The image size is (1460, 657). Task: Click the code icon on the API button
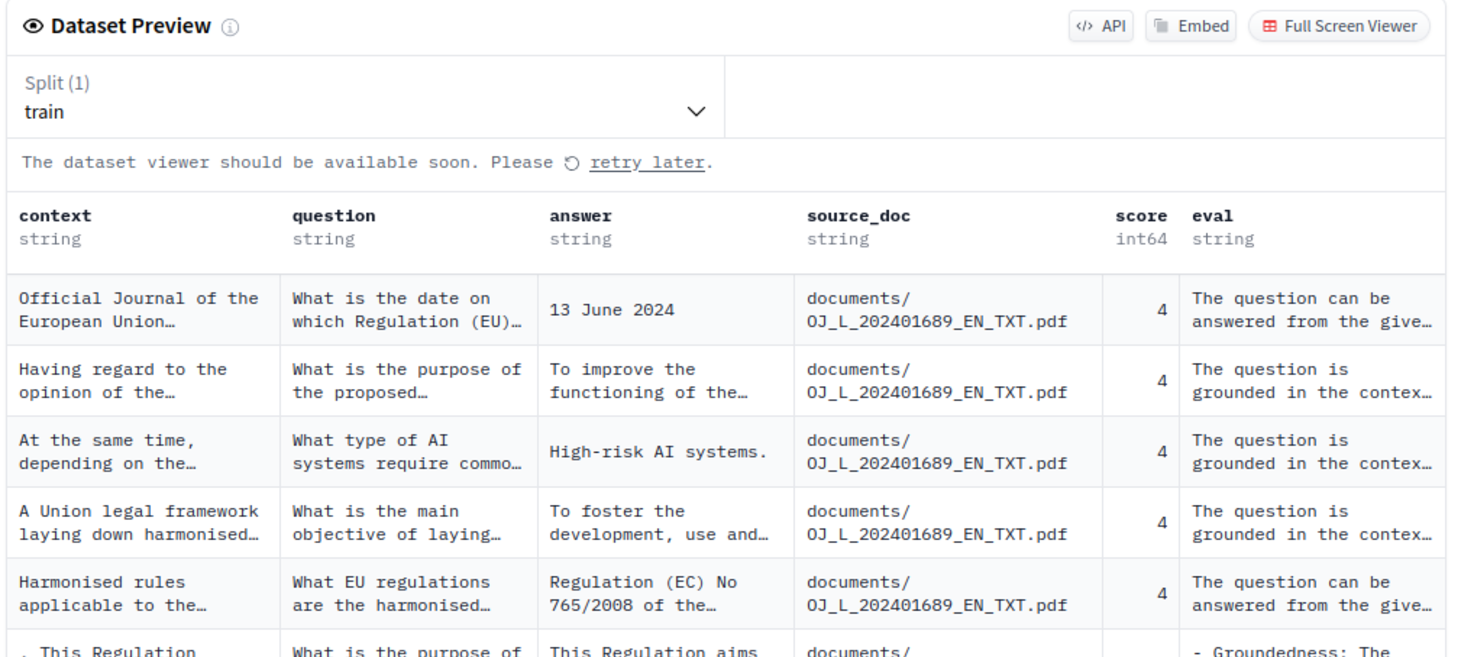1086,26
